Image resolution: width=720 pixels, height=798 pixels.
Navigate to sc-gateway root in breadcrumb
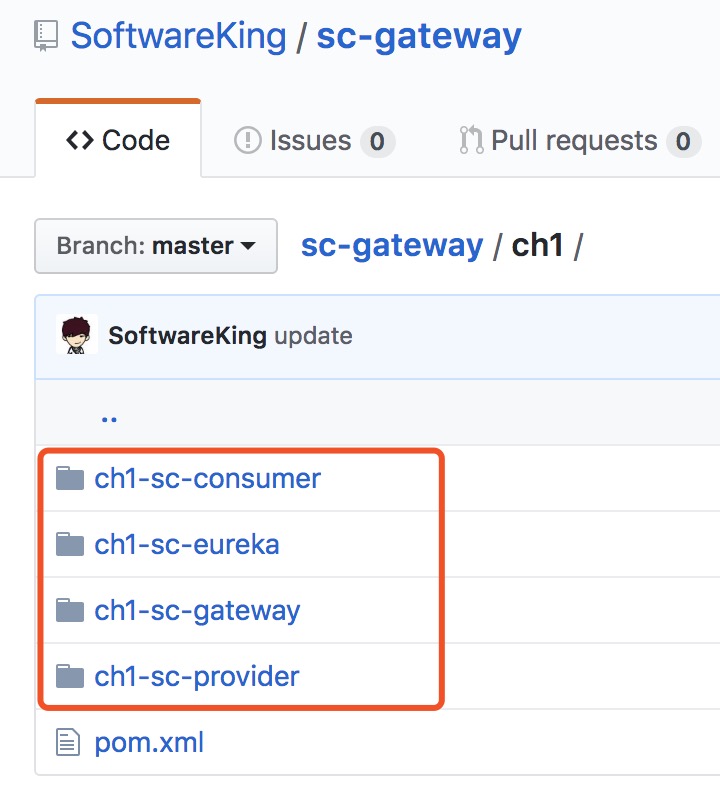(392, 245)
